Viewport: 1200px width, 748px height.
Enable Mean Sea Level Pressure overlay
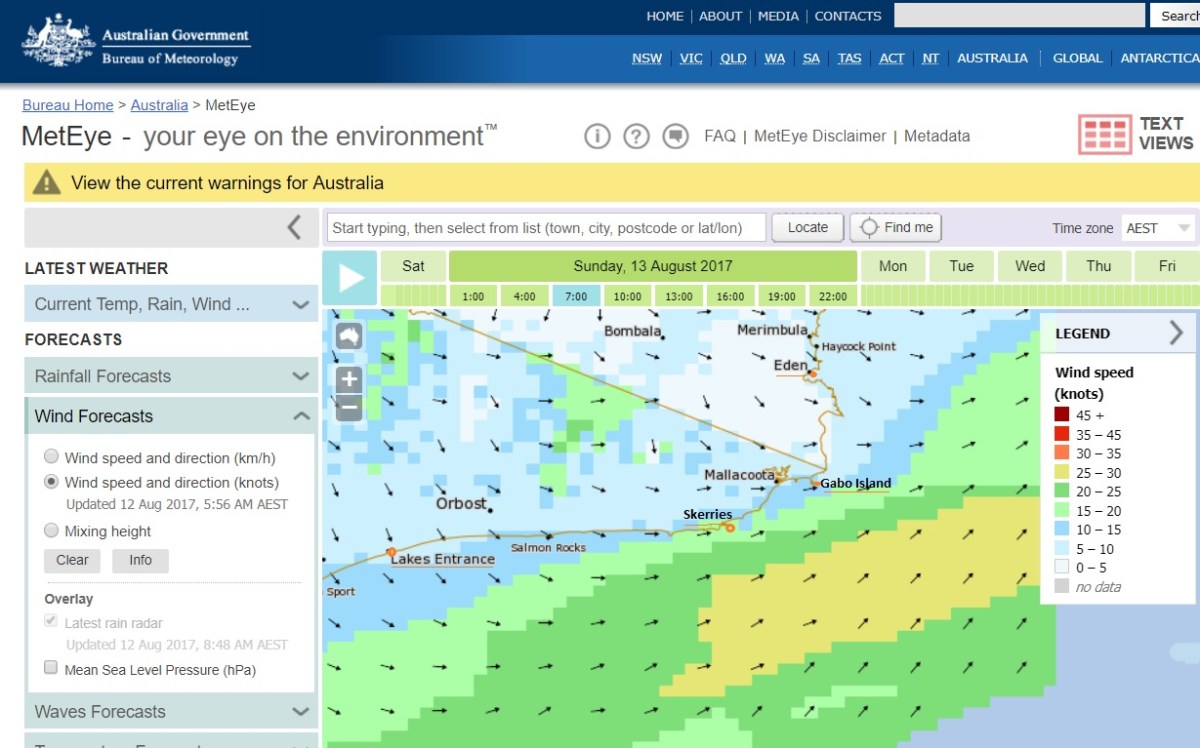pyautogui.click(x=51, y=668)
